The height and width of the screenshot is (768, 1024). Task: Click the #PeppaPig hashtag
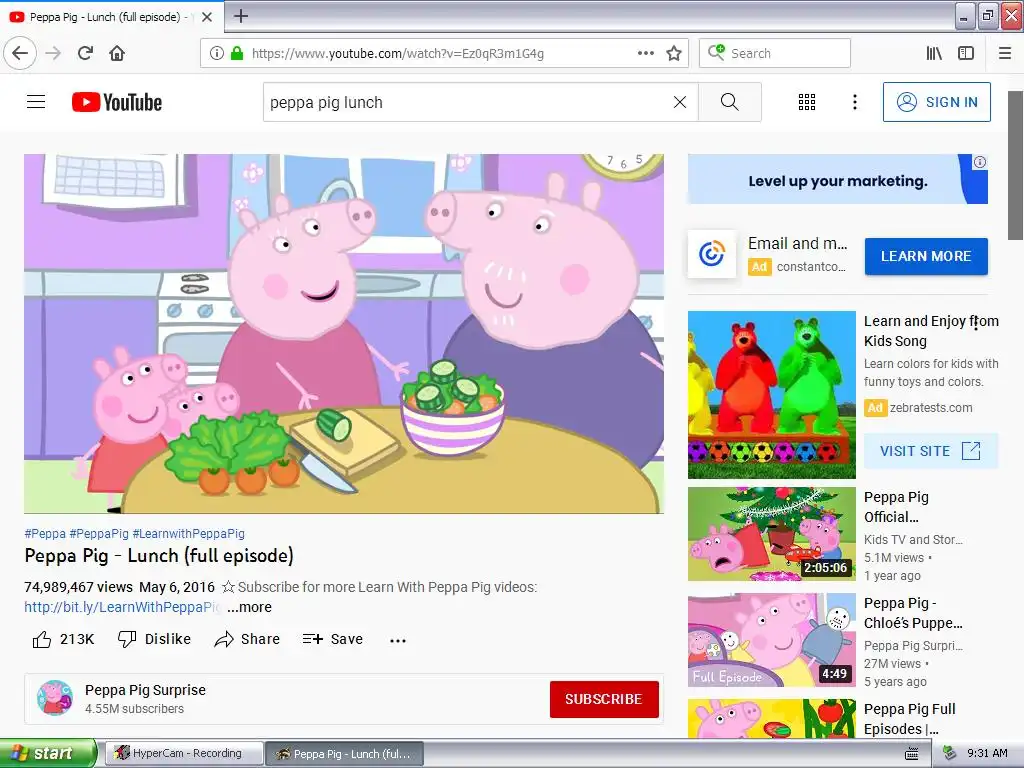(x=99, y=534)
